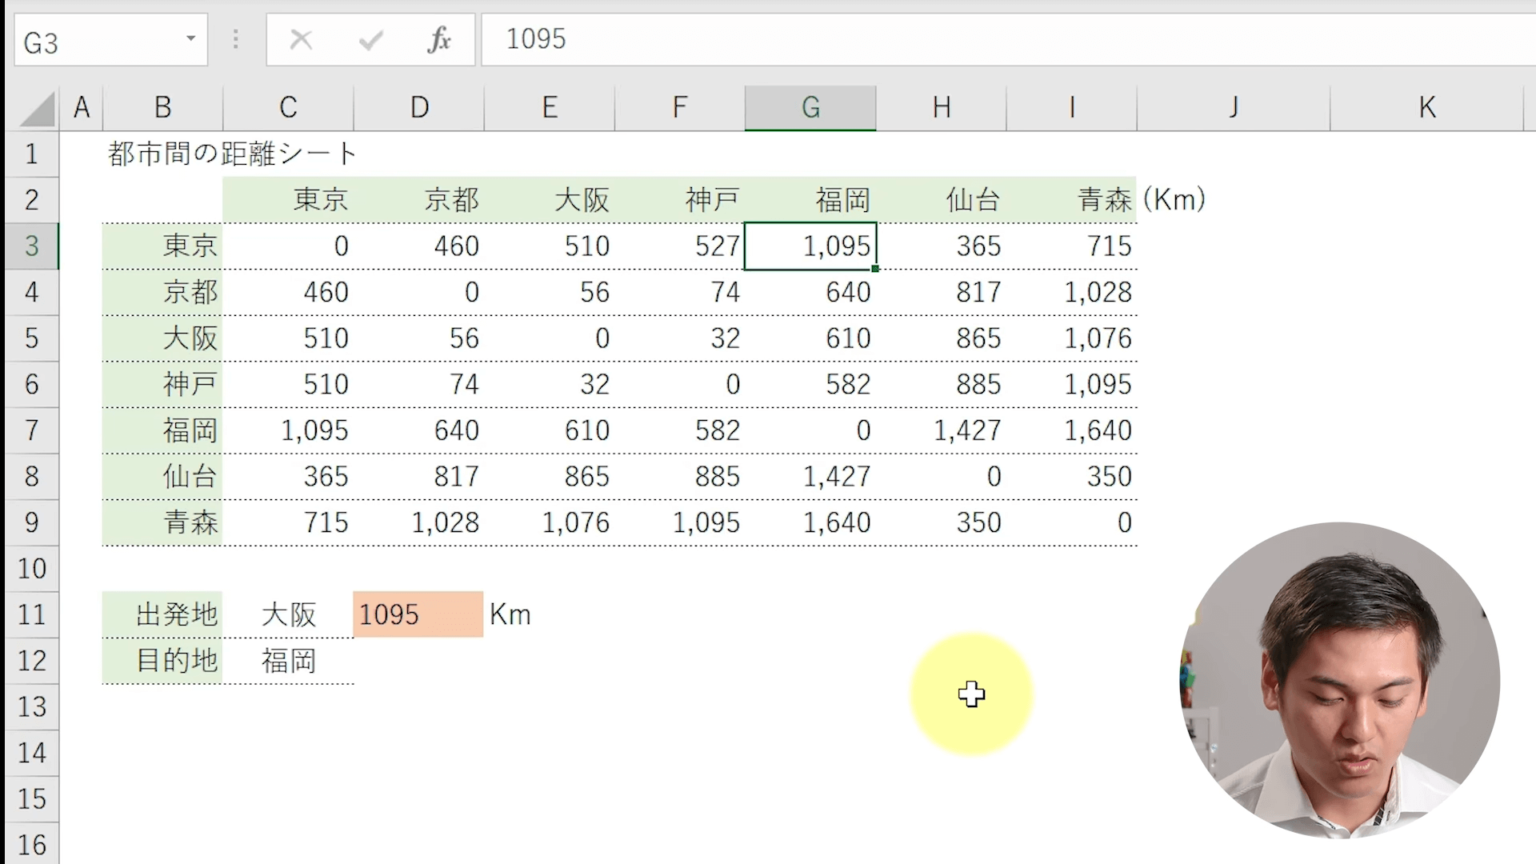Image resolution: width=1536 pixels, height=864 pixels.
Task: Click the Enter checkmark icon in formula bar
Action: click(x=370, y=40)
